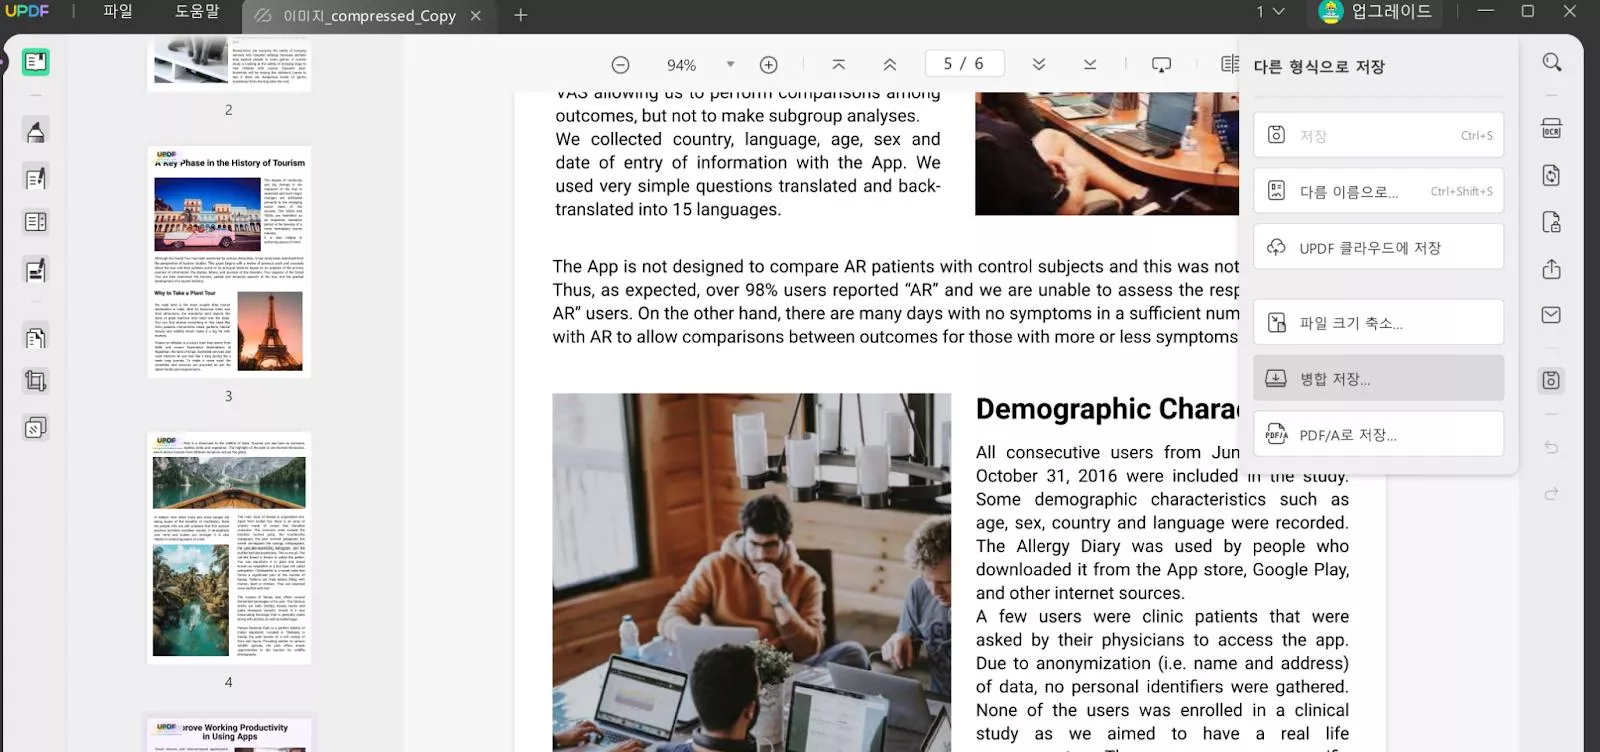Choose 파일 크기 축소... option
The image size is (1600, 752).
[1378, 322]
